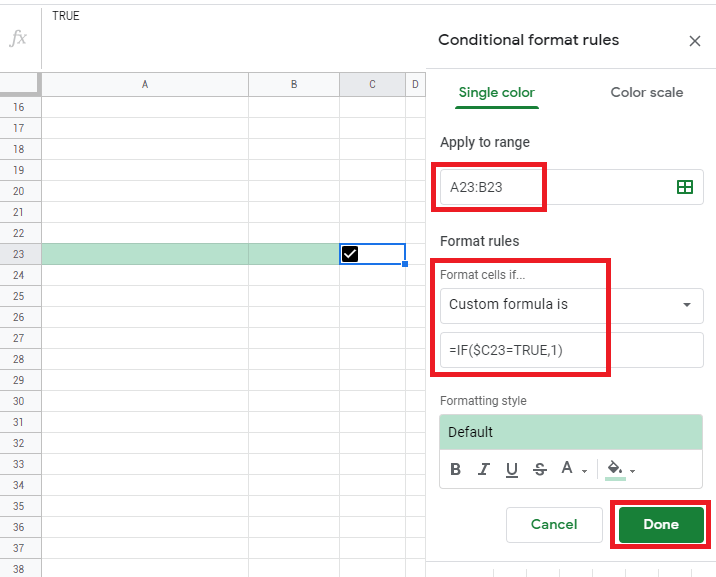Screen dimensions: 716x577
Task: Close the Conditional format rules panel
Action: tap(695, 41)
